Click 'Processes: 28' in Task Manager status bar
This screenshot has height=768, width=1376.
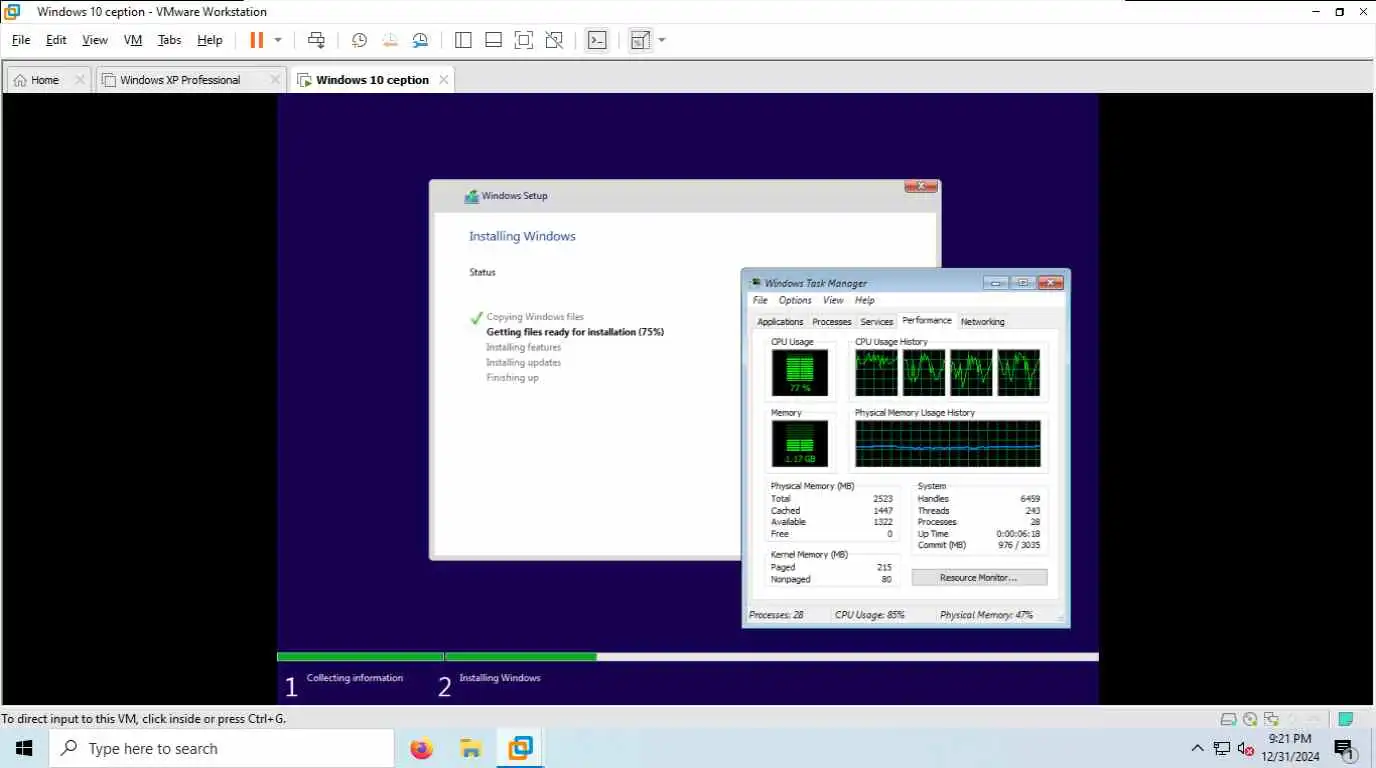(776, 615)
